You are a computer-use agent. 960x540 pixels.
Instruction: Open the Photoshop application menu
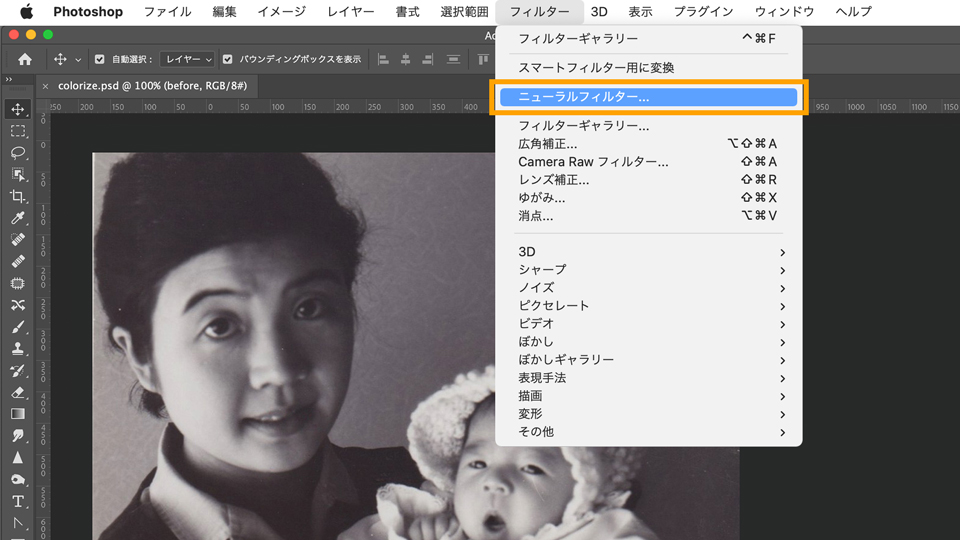point(88,12)
